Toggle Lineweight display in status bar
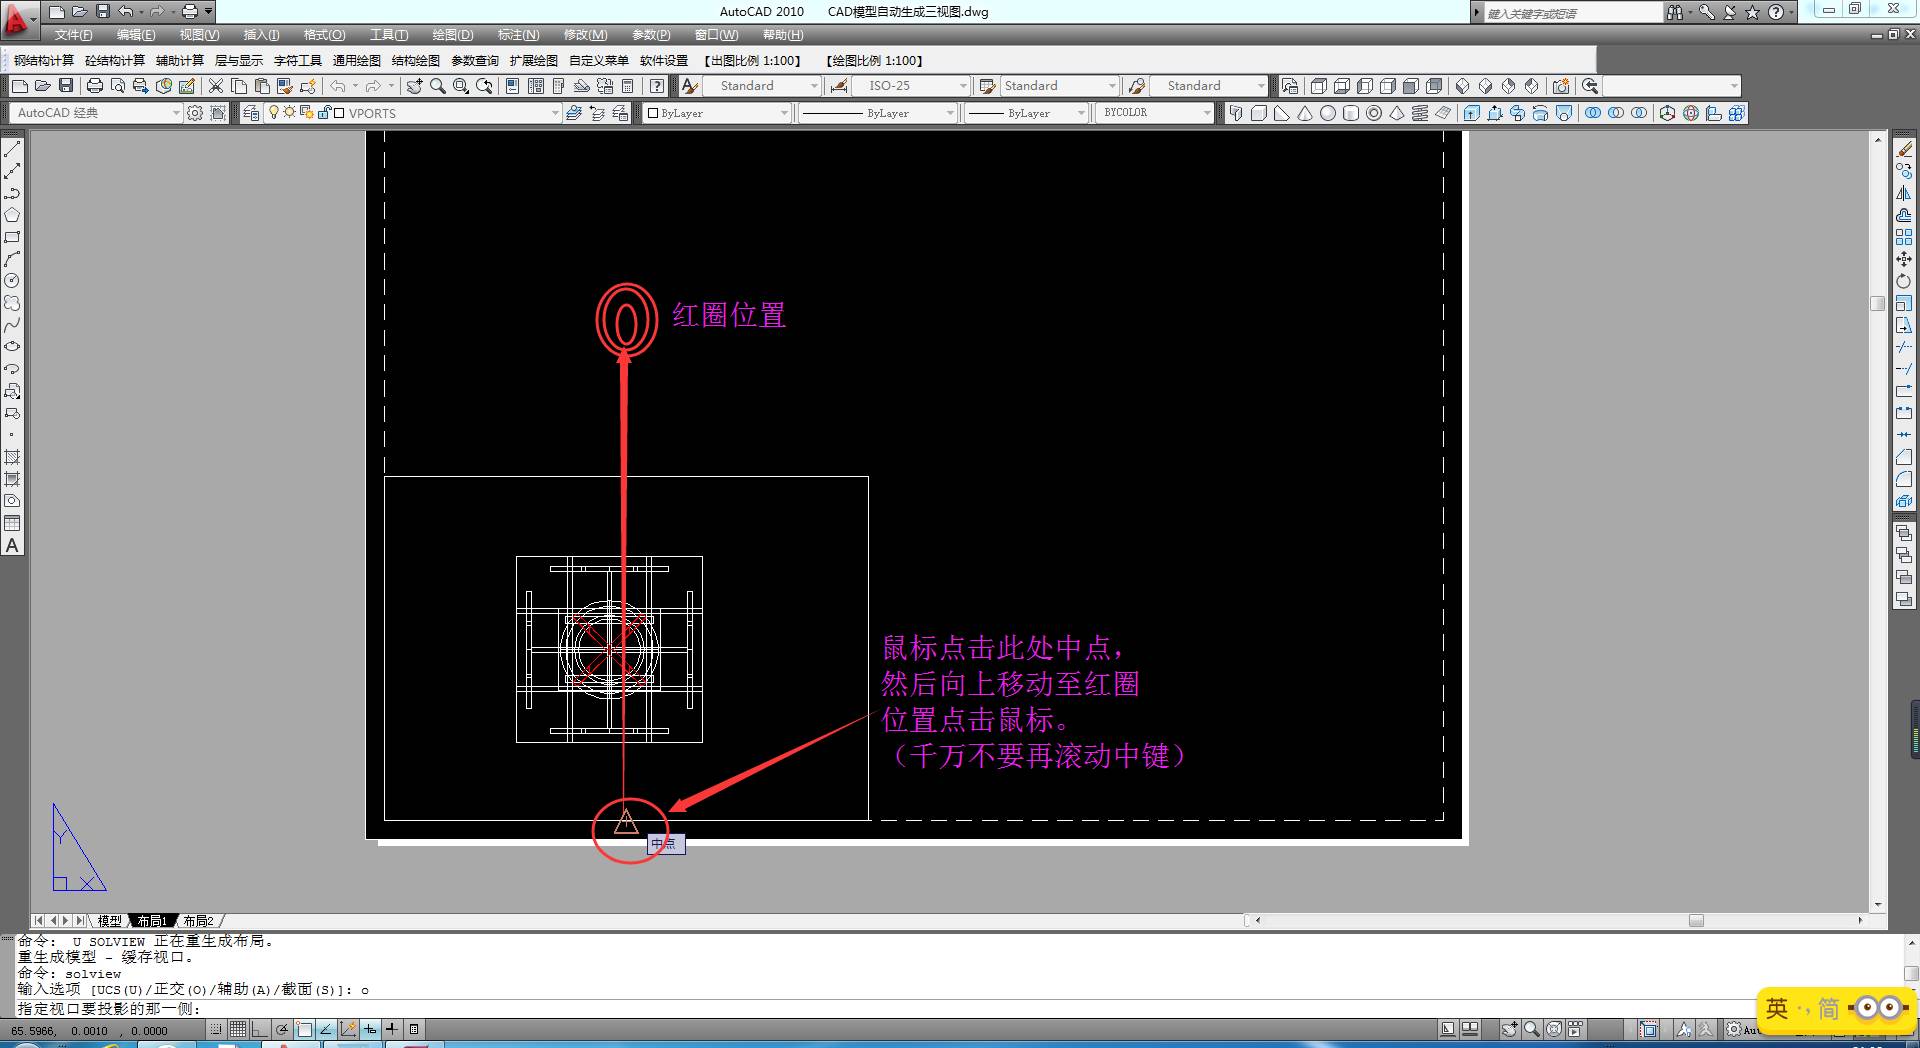This screenshot has height=1048, width=1920. coord(392,1029)
